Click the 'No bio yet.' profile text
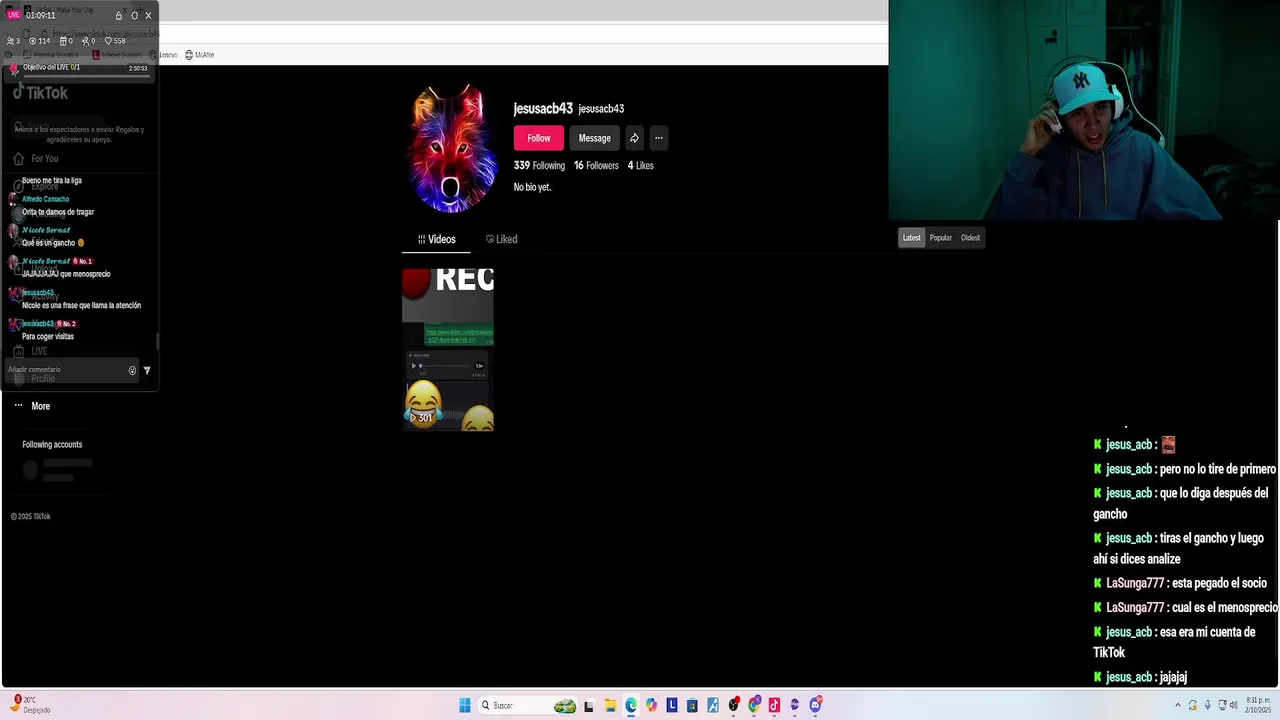 tap(532, 187)
